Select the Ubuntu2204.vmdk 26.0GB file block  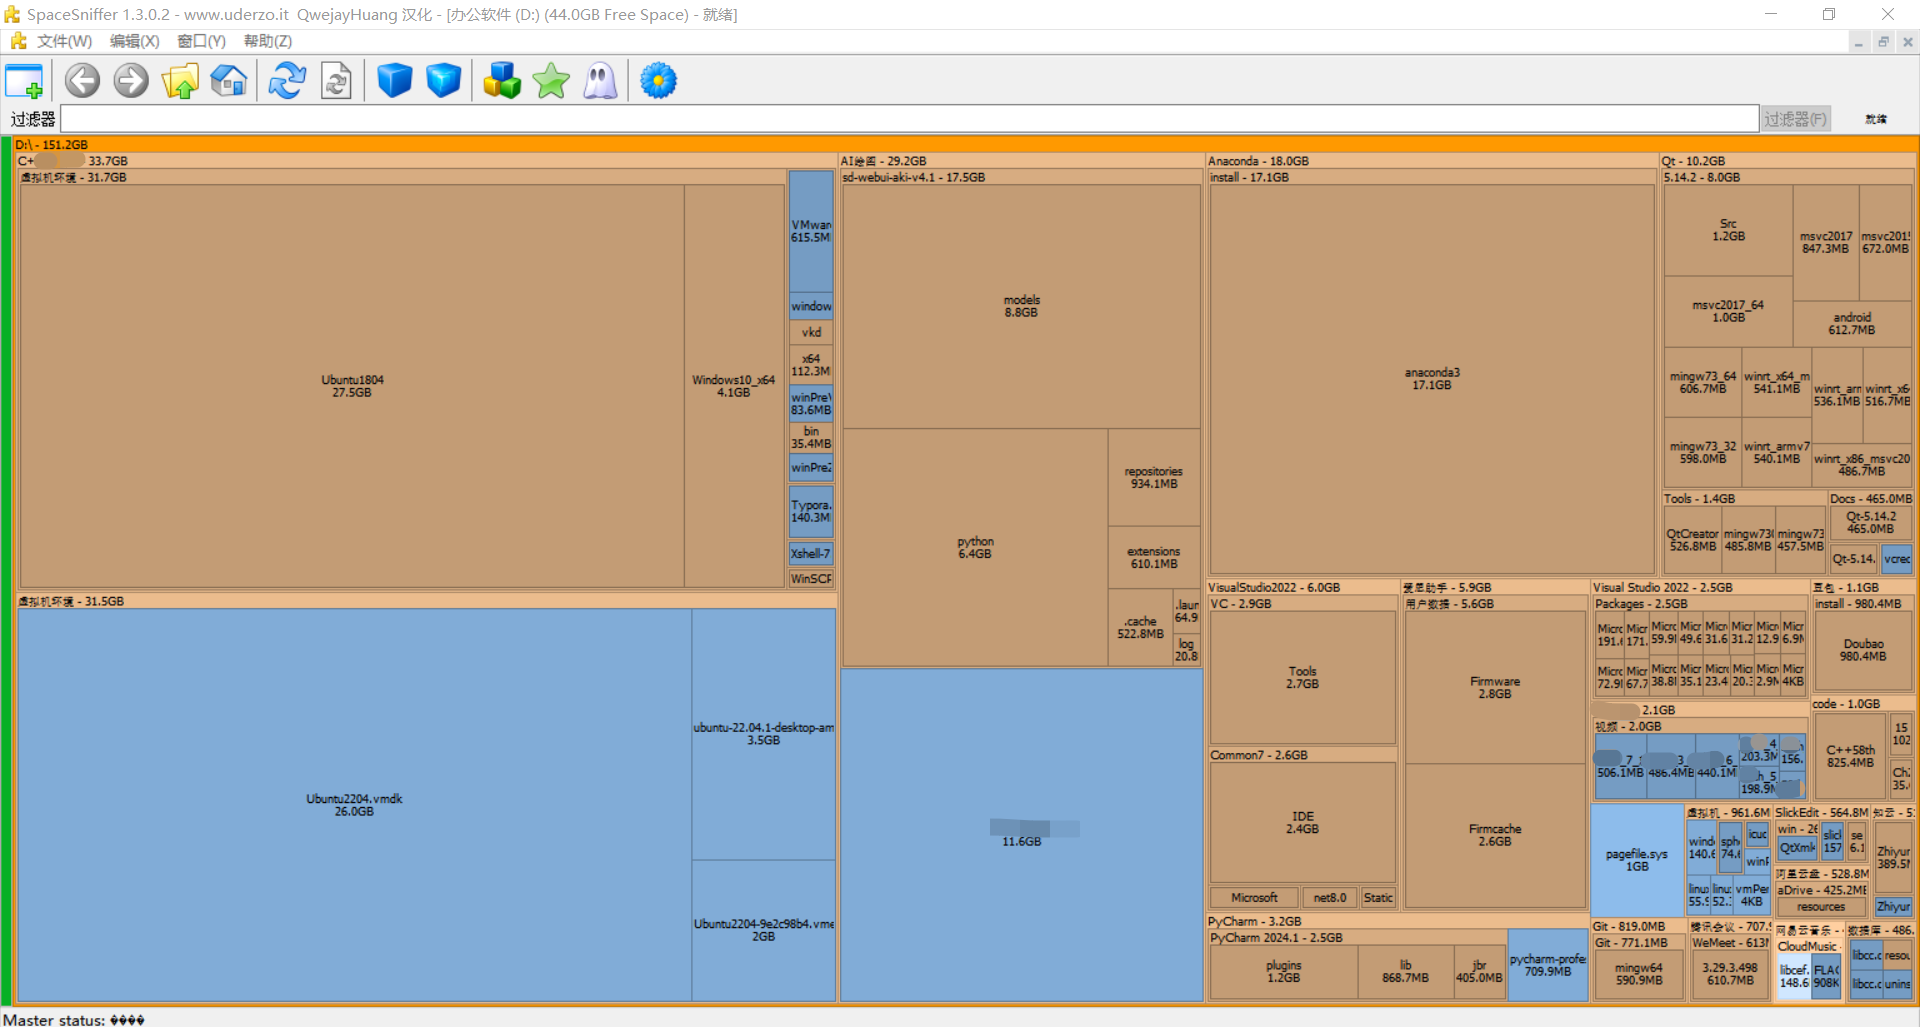click(x=354, y=805)
